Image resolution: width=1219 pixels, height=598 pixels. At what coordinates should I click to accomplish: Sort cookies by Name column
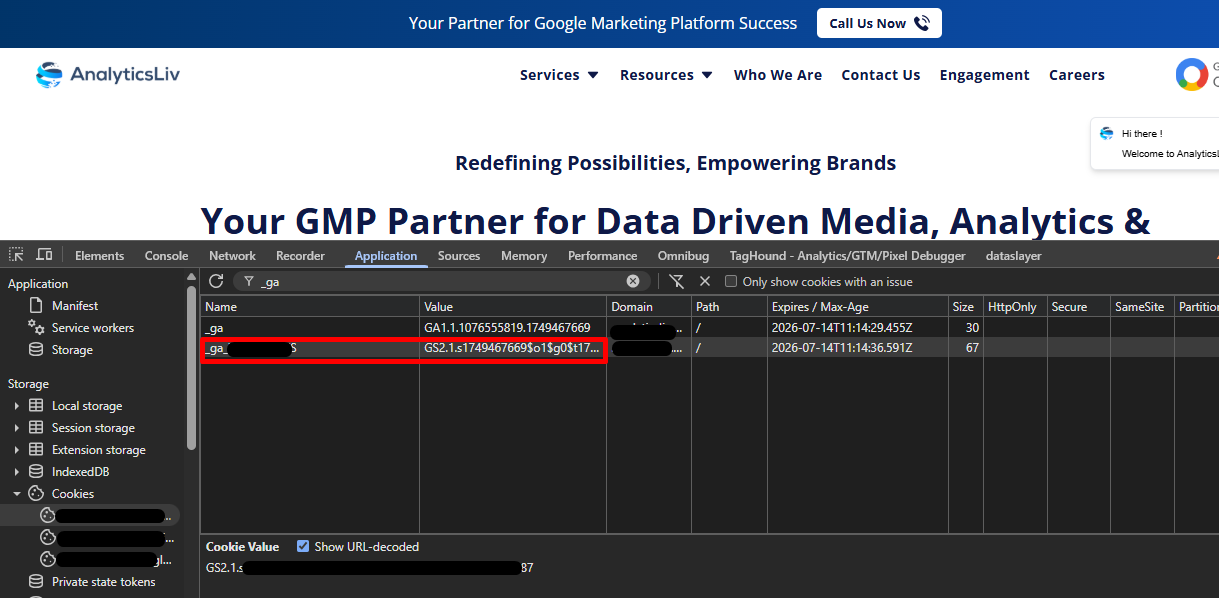click(310, 306)
